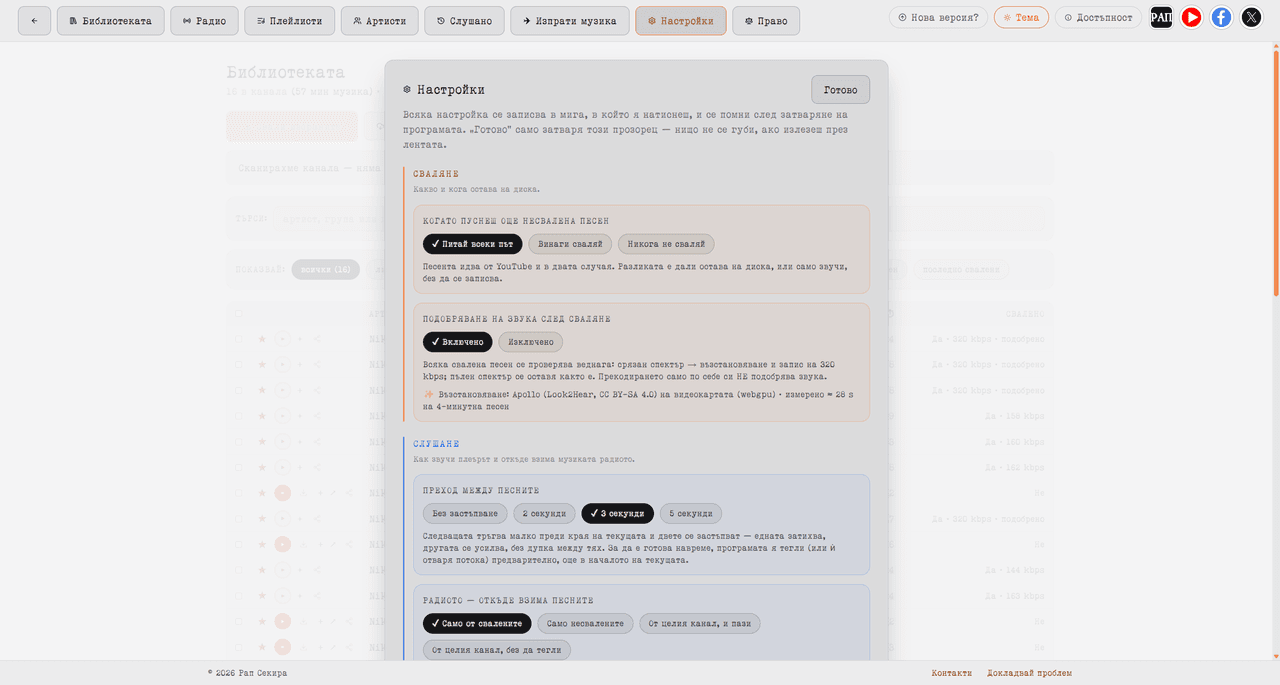This screenshot has height=685, width=1280.
Task: Choose Винаги сваляй
Action: click(570, 244)
